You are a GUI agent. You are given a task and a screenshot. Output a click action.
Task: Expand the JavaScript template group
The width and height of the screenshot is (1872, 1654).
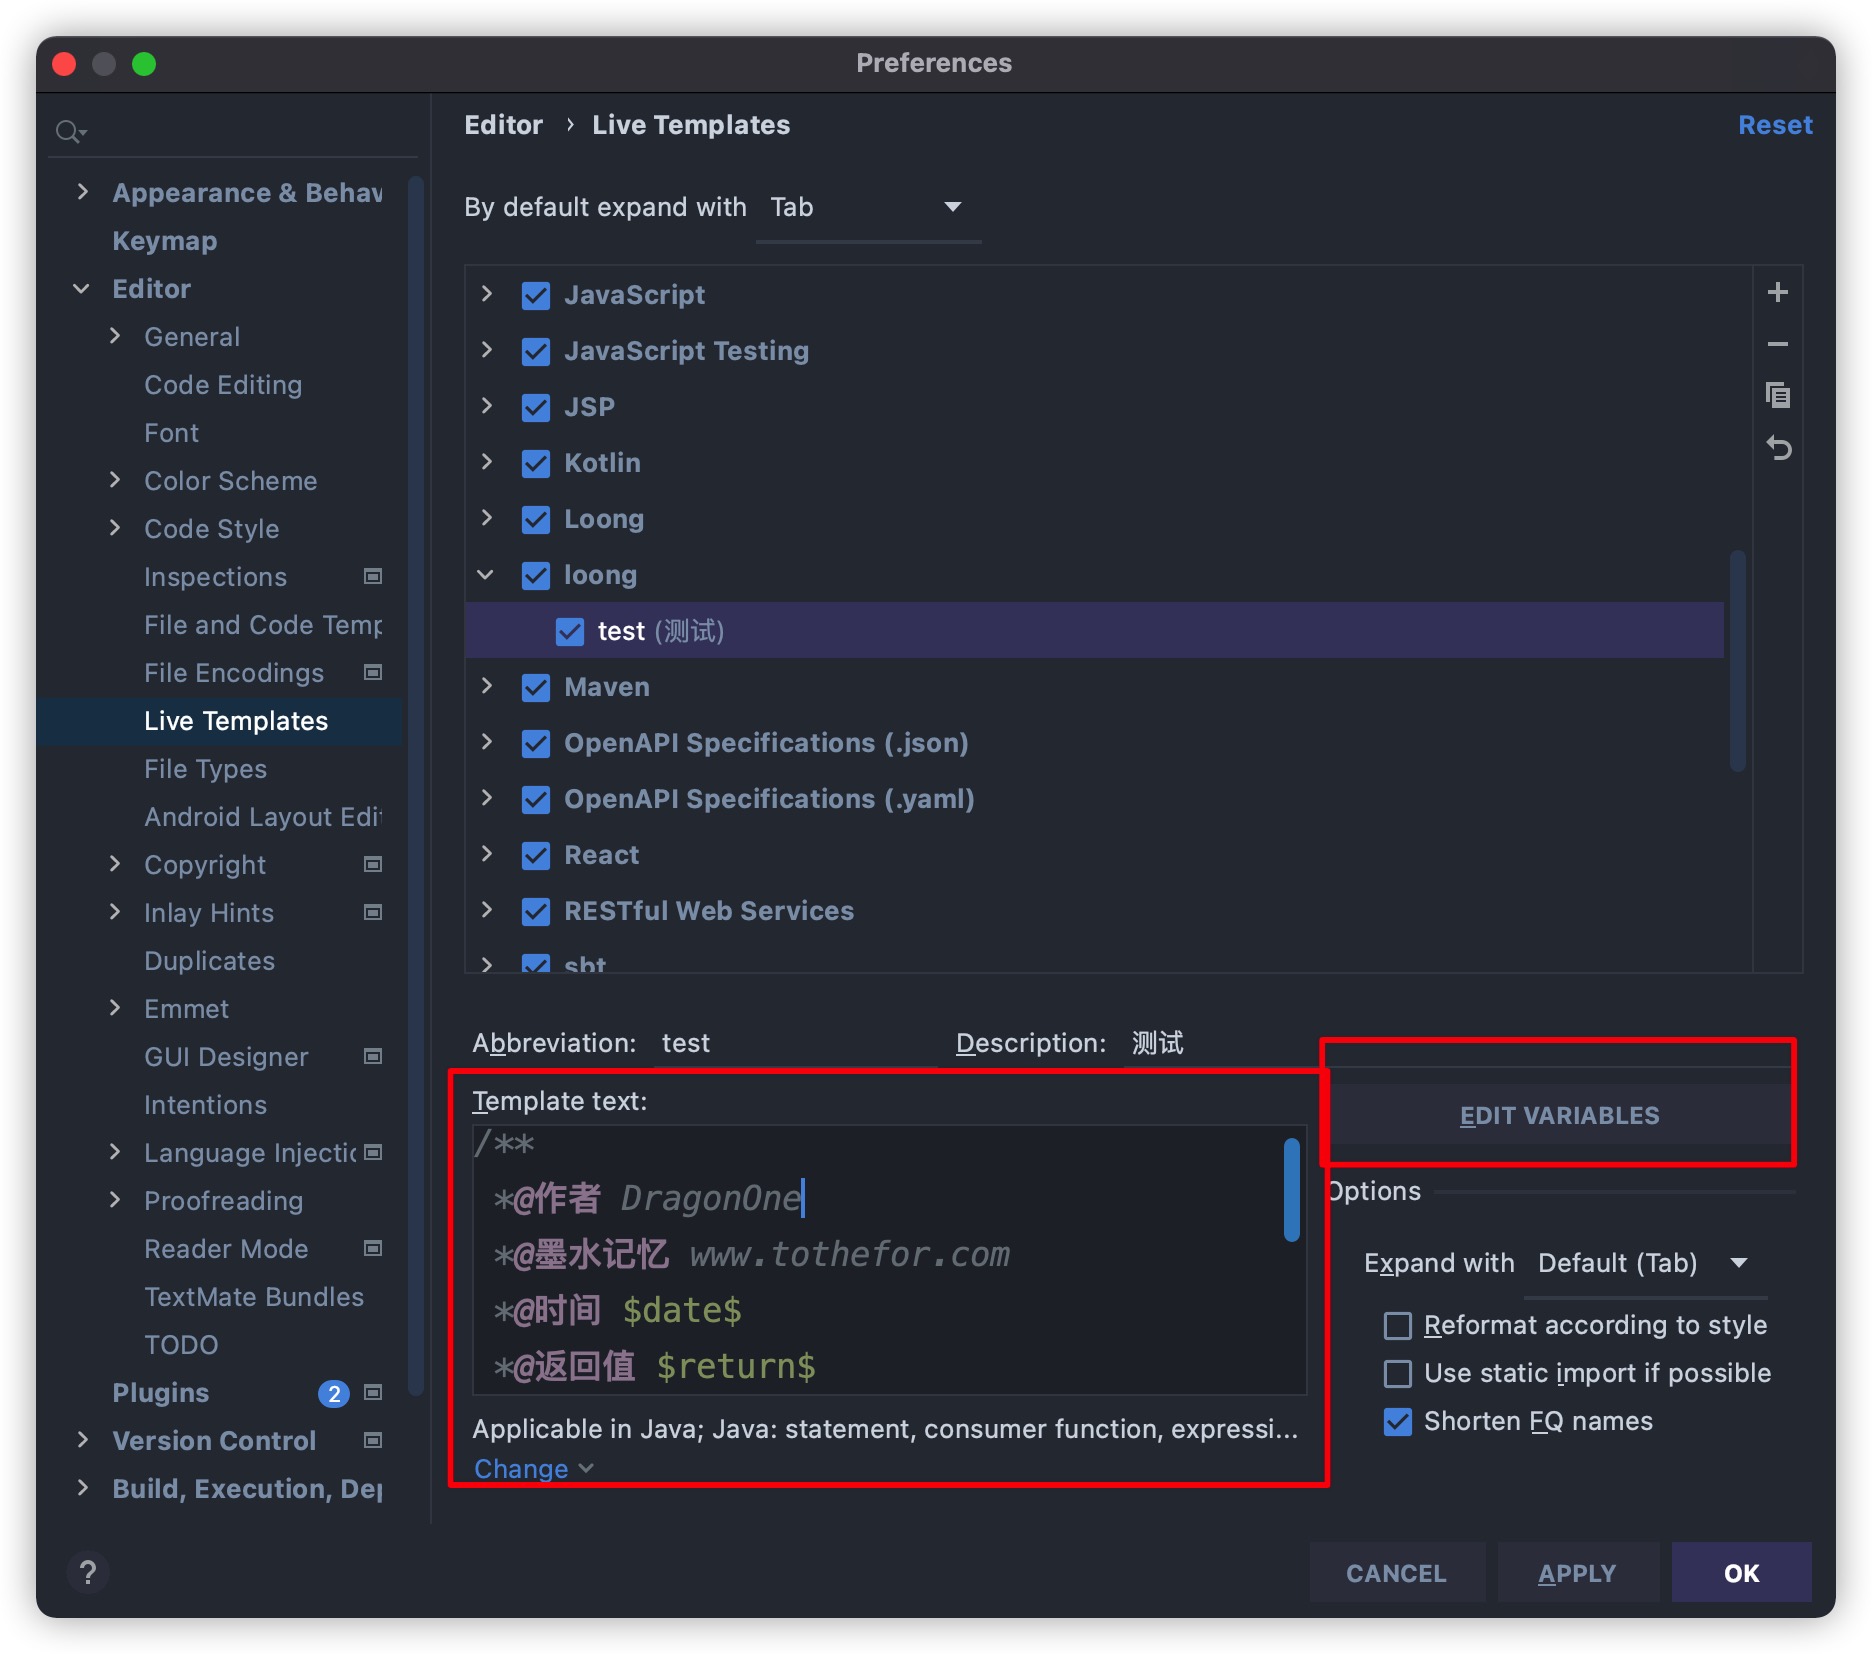tap(487, 294)
